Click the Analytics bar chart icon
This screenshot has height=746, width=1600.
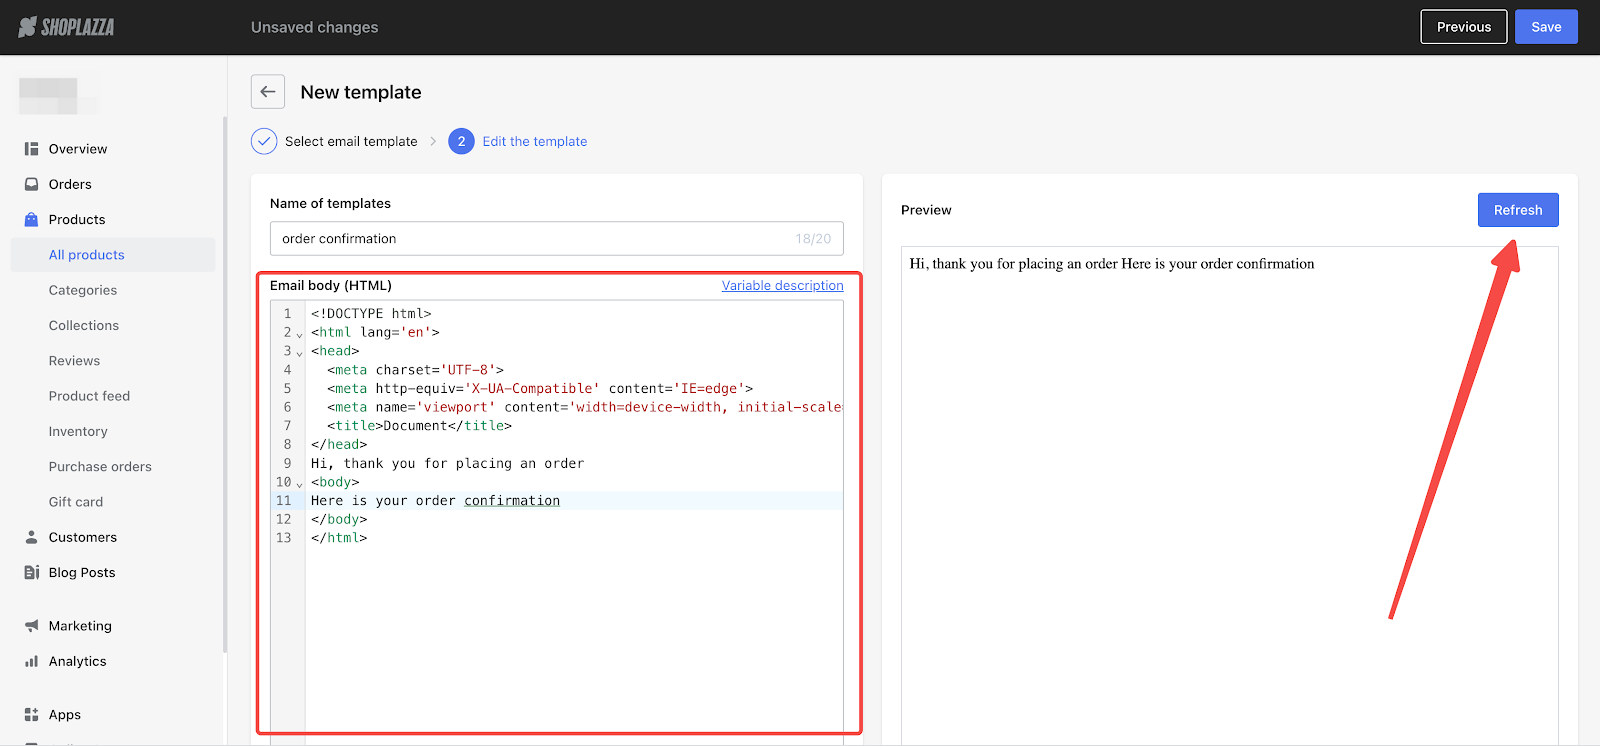click(x=31, y=661)
